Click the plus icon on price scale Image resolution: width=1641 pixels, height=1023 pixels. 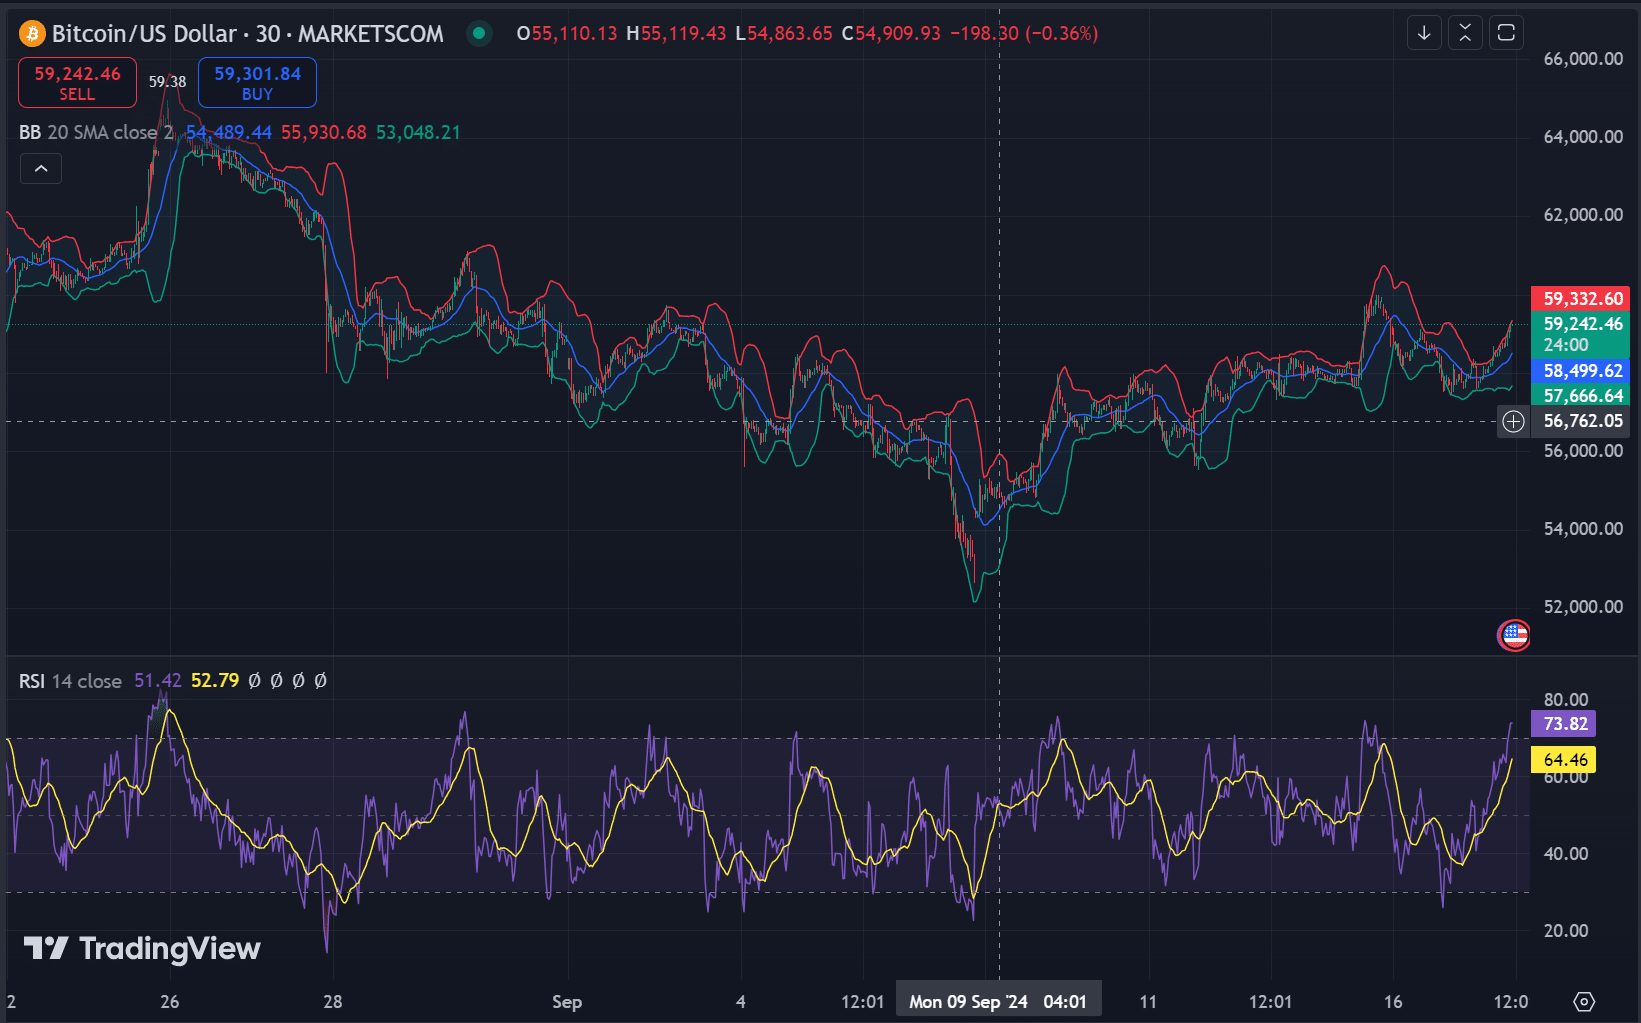point(1513,422)
